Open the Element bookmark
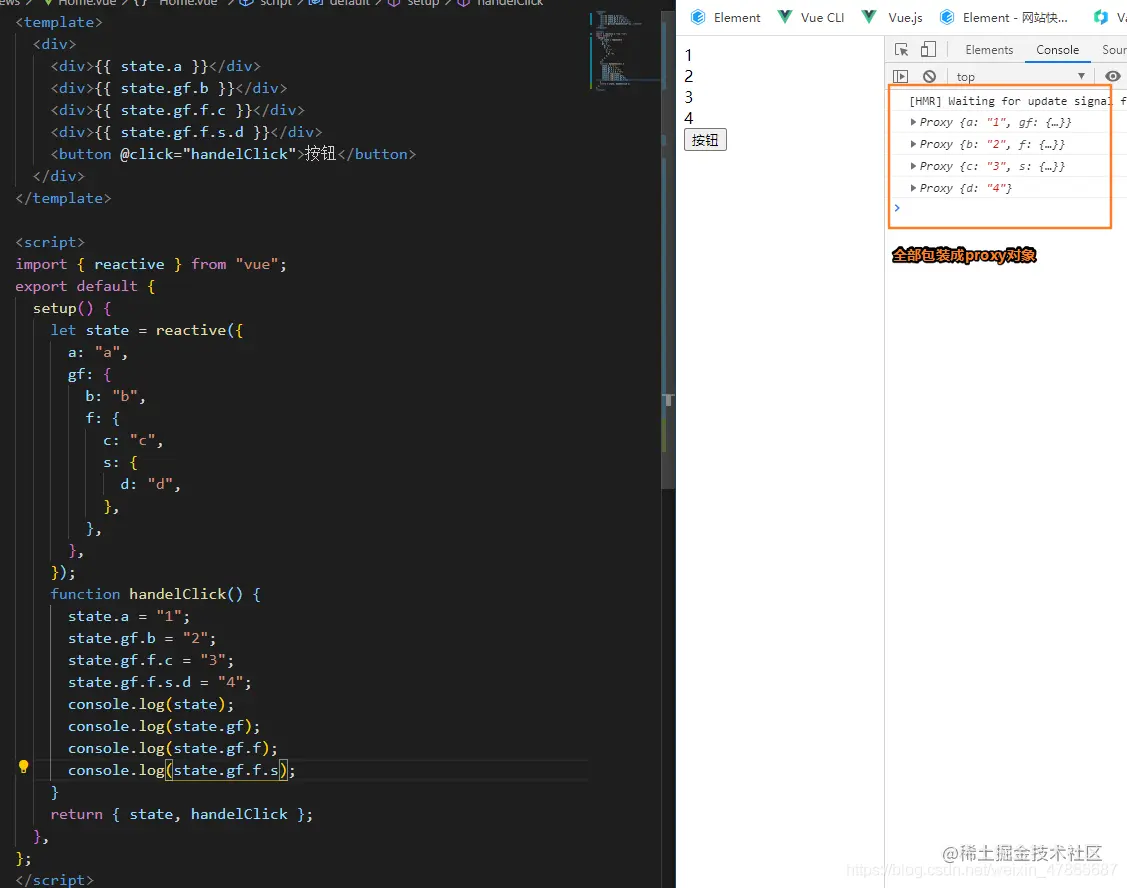Image resolution: width=1127 pixels, height=888 pixels. coord(726,17)
